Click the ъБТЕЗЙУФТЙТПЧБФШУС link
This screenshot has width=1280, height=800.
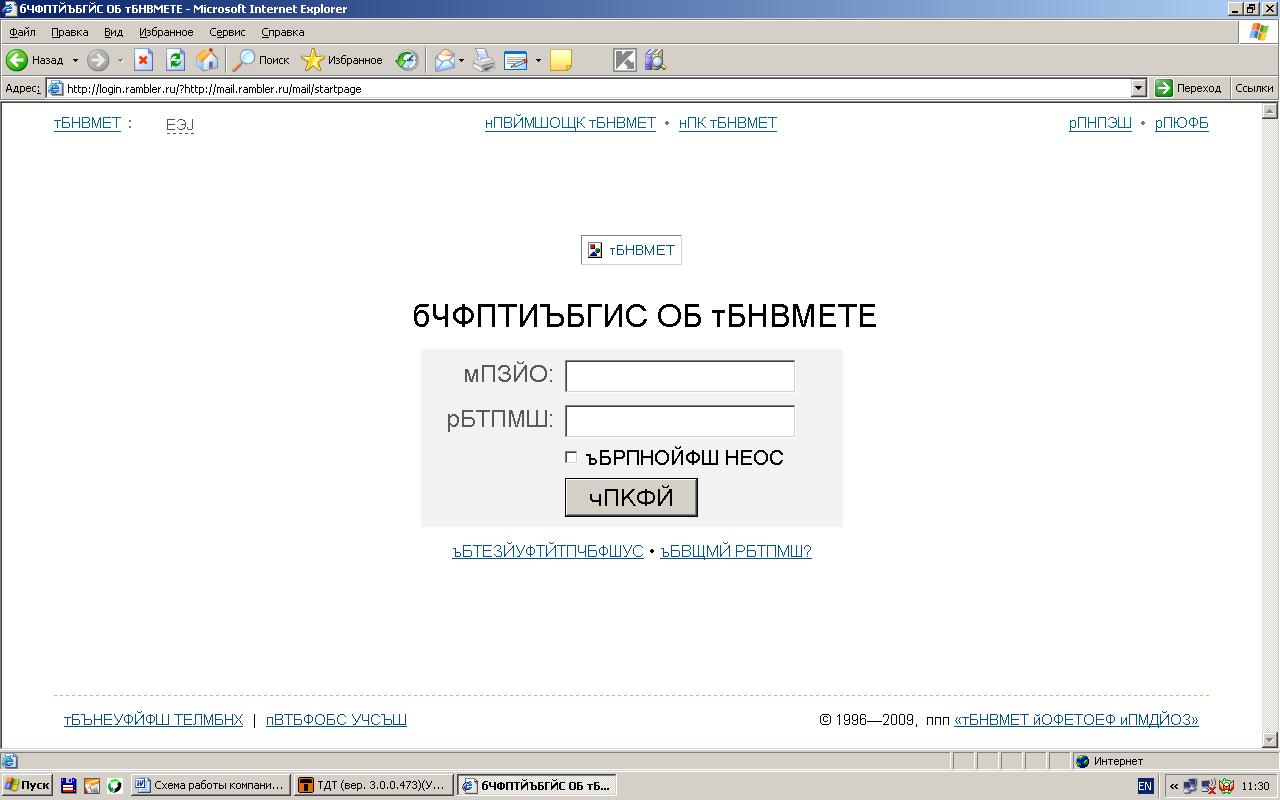(548, 551)
